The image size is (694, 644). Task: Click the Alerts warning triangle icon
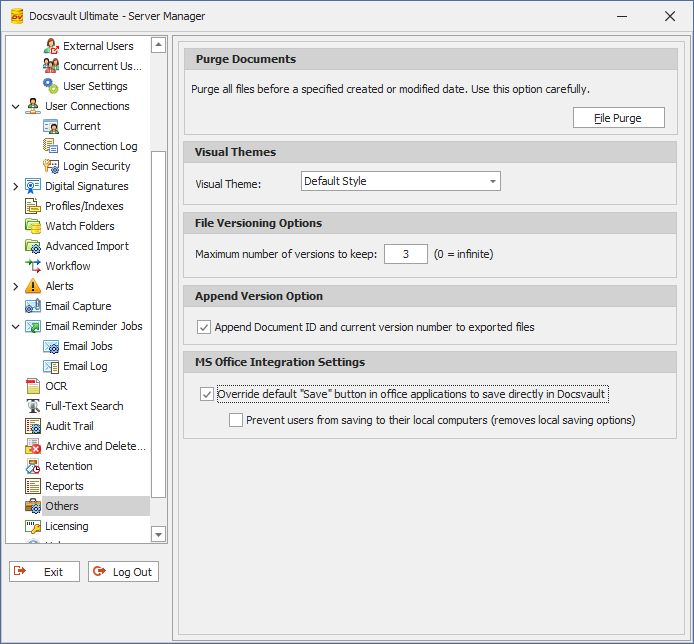33,286
